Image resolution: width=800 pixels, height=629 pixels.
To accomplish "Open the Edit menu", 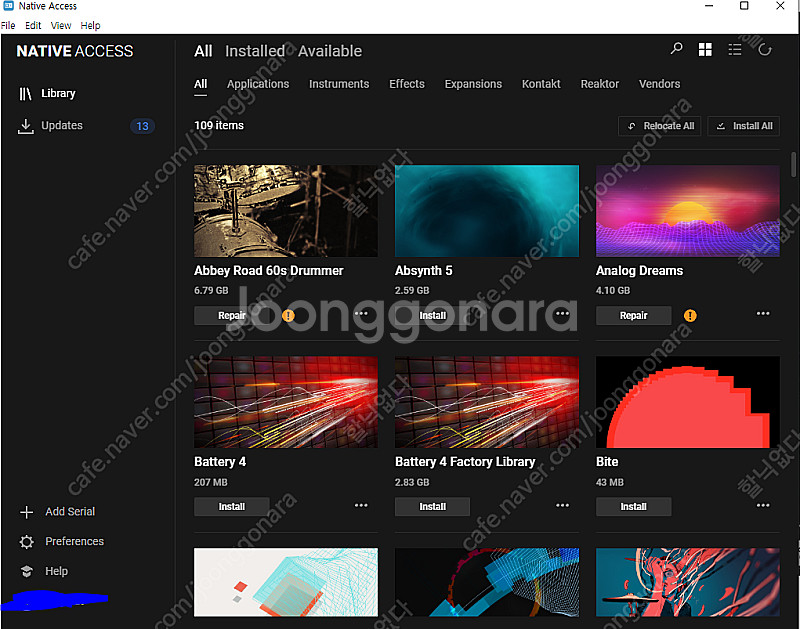I will [33, 26].
